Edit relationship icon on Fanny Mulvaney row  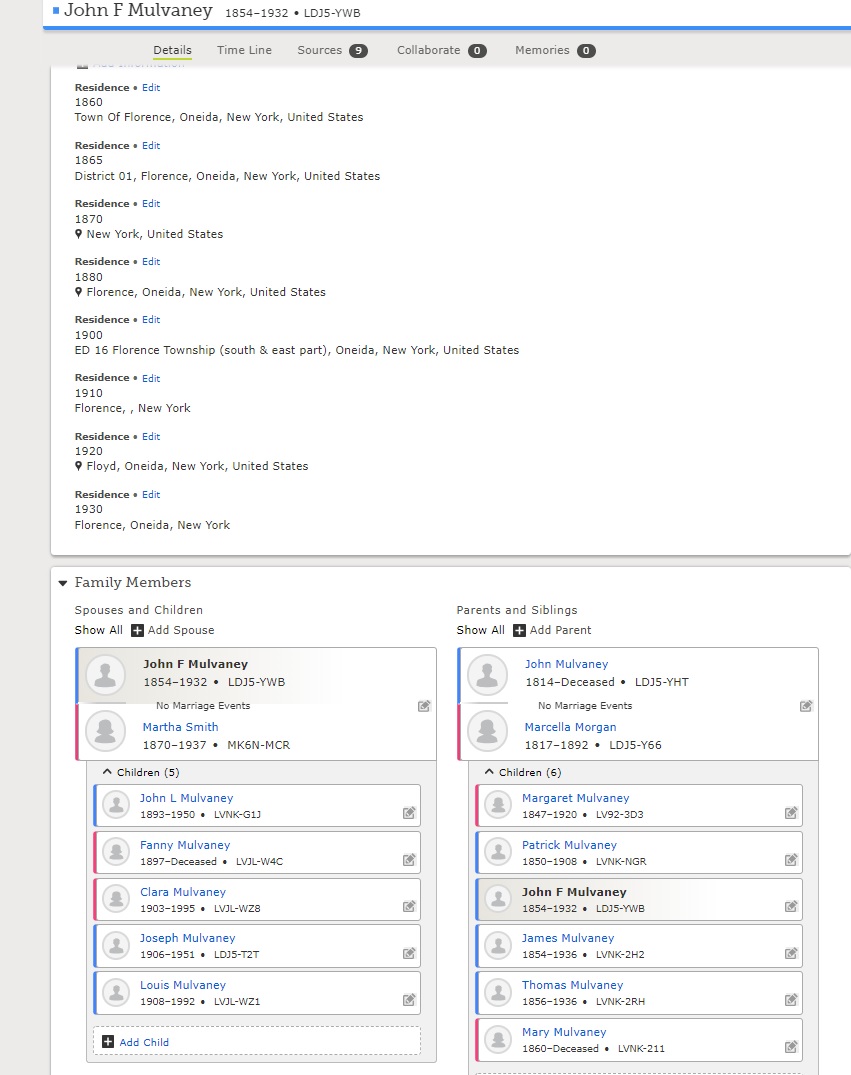(x=409, y=859)
